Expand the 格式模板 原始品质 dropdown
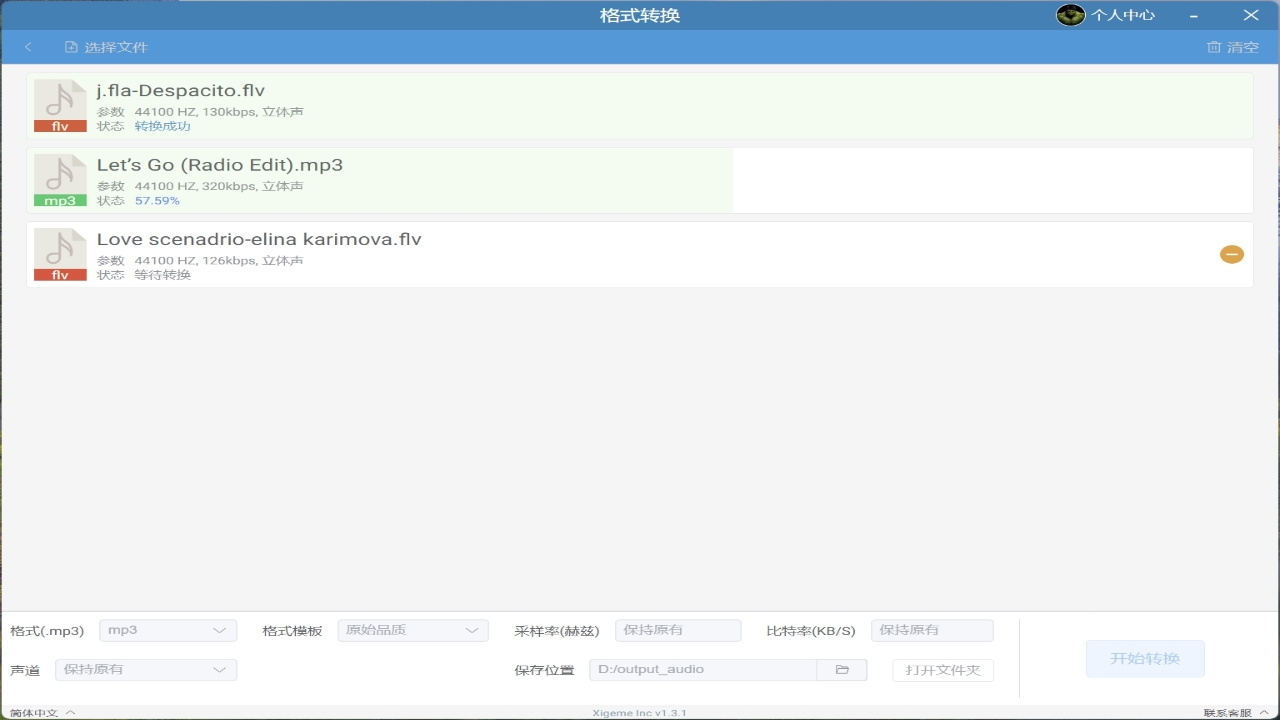 [x=412, y=630]
